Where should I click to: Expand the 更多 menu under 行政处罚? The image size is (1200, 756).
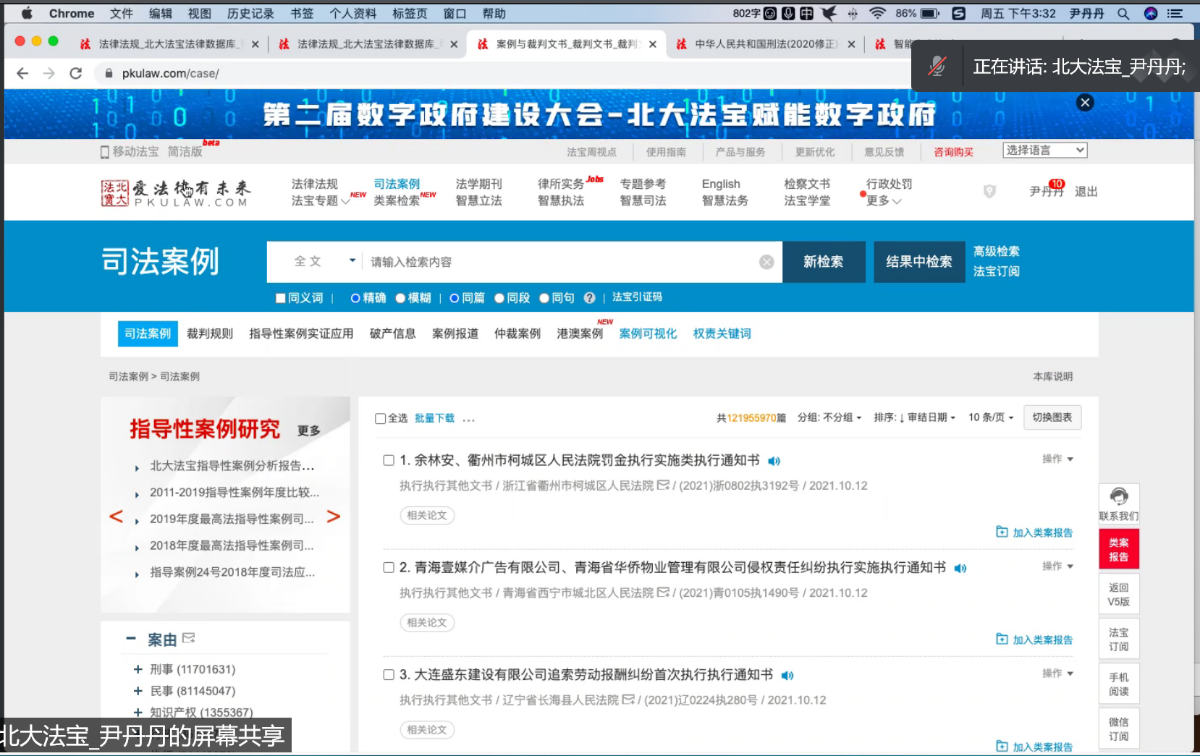pos(884,201)
